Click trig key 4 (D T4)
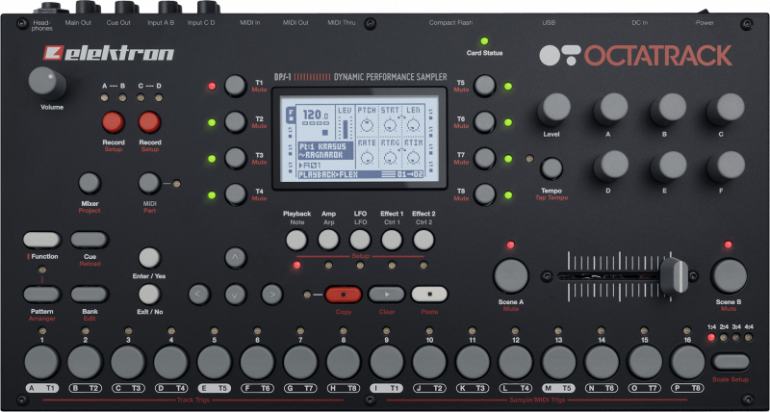This screenshot has height=412, width=770. 171,362
